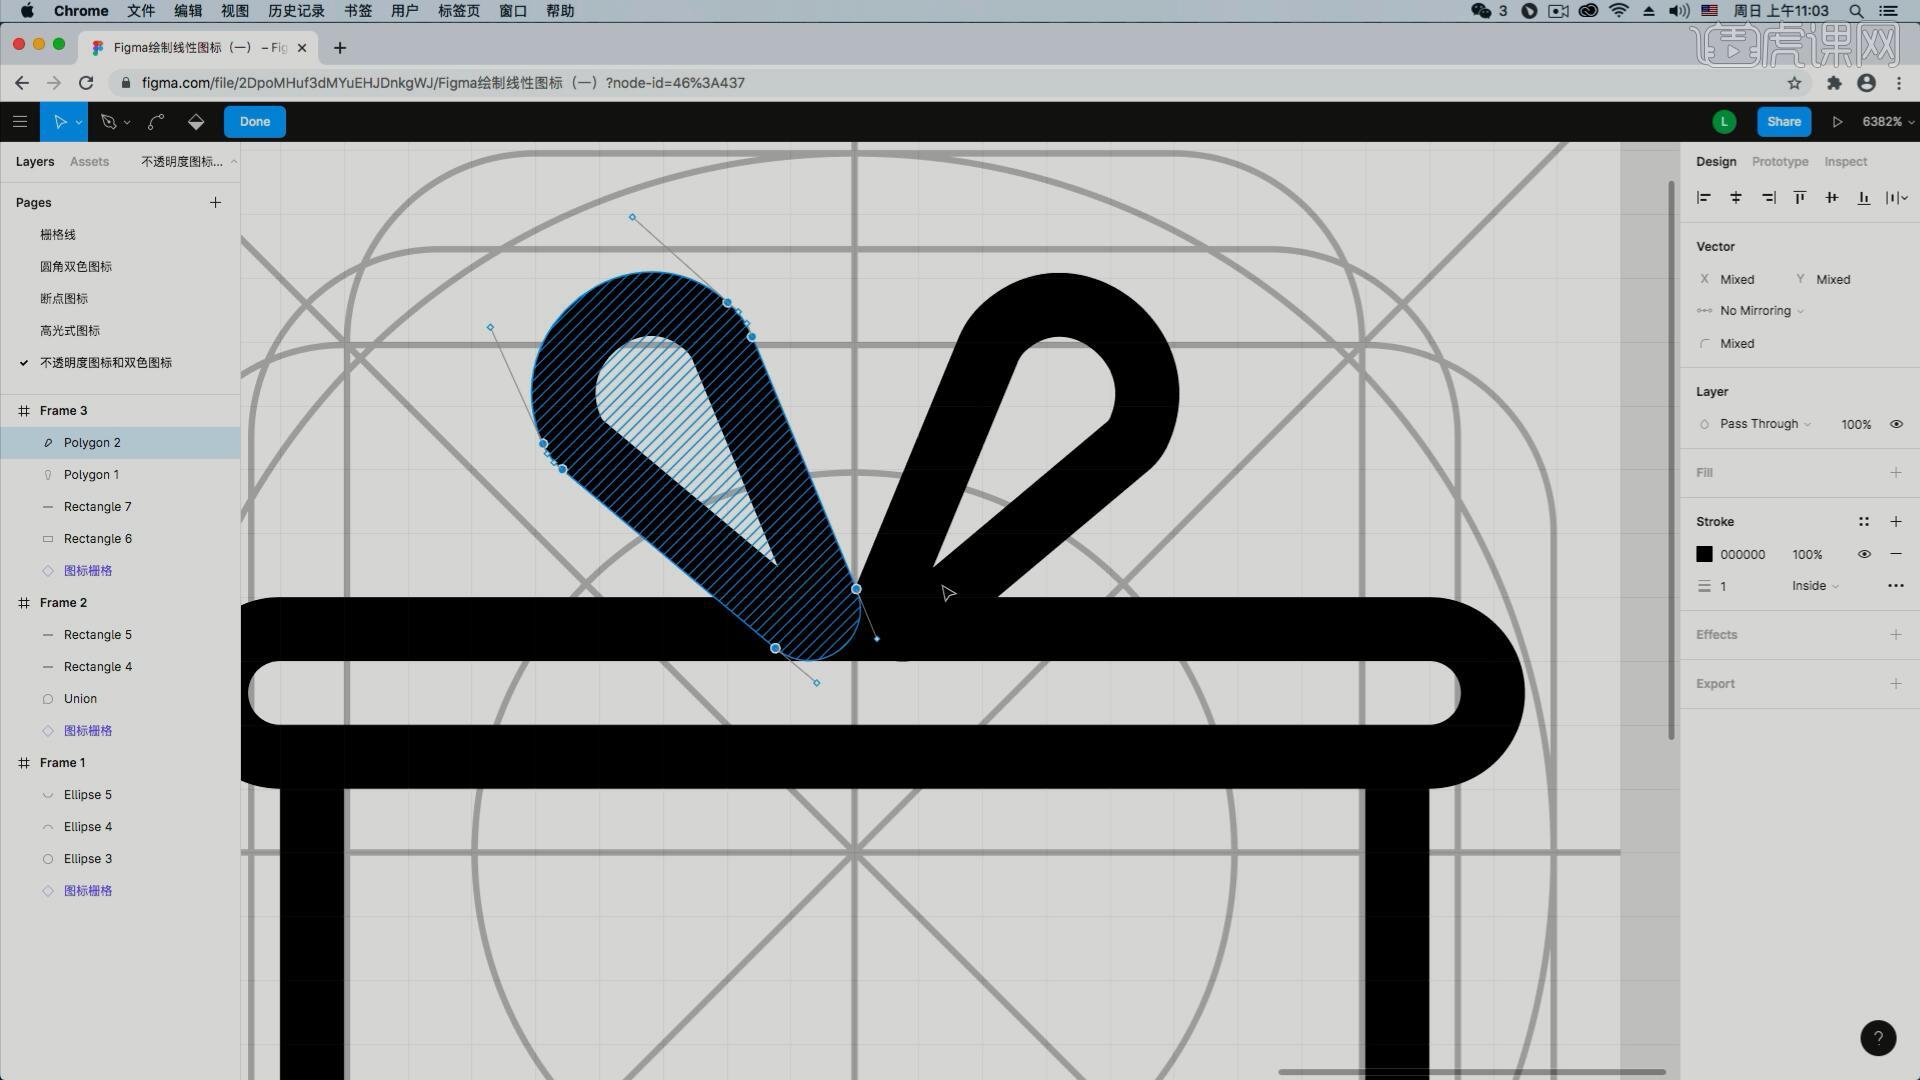Screen dimensions: 1920x1080
Task: Switch to the Design tab
Action: [1716, 162]
